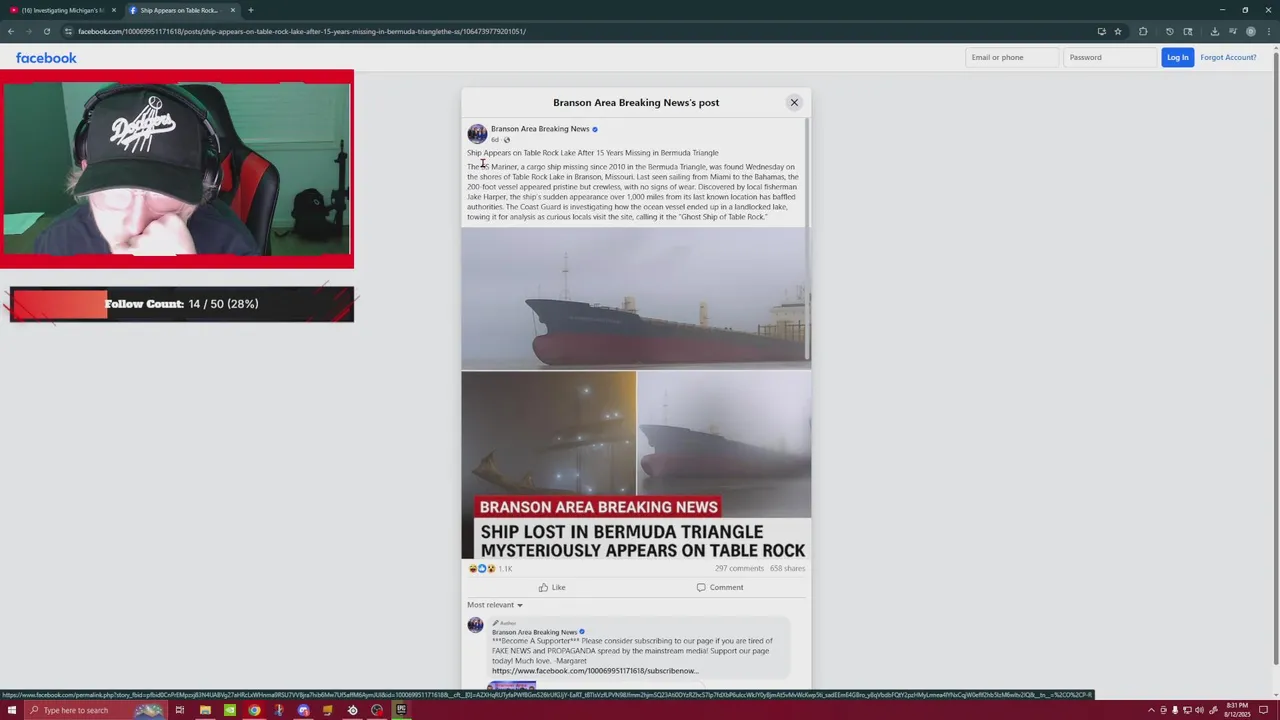Click the Follow Count progress bar overlay
The width and height of the screenshot is (1280, 720).
tap(182, 304)
